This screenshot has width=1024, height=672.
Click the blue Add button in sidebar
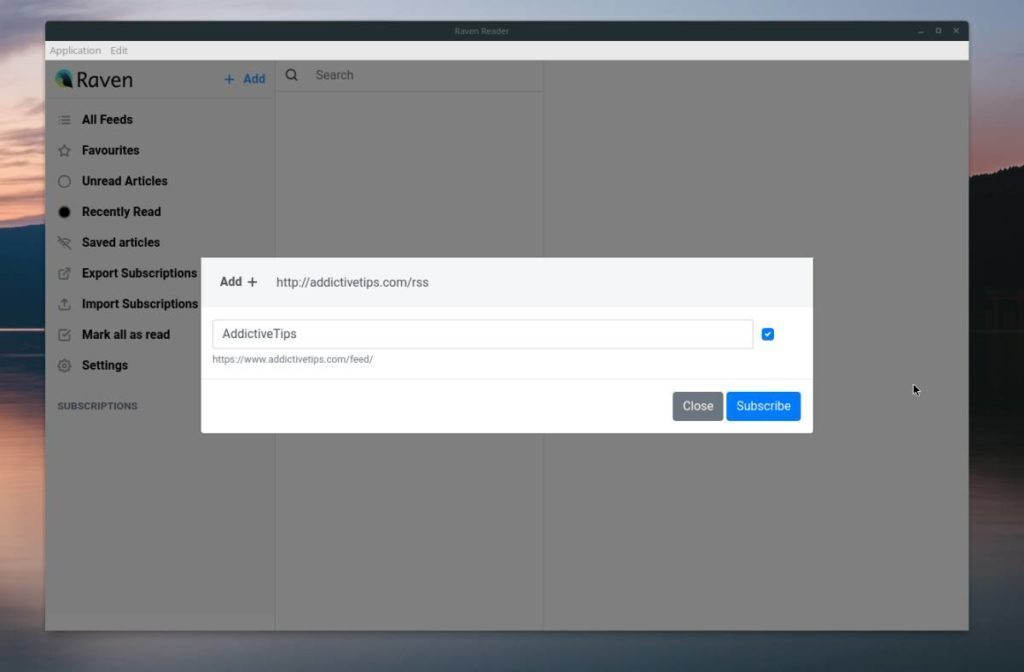(x=245, y=79)
